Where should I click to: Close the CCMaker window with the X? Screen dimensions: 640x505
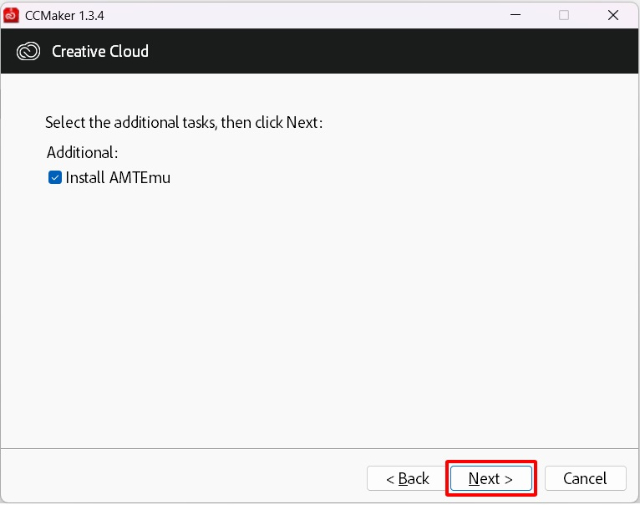613,15
